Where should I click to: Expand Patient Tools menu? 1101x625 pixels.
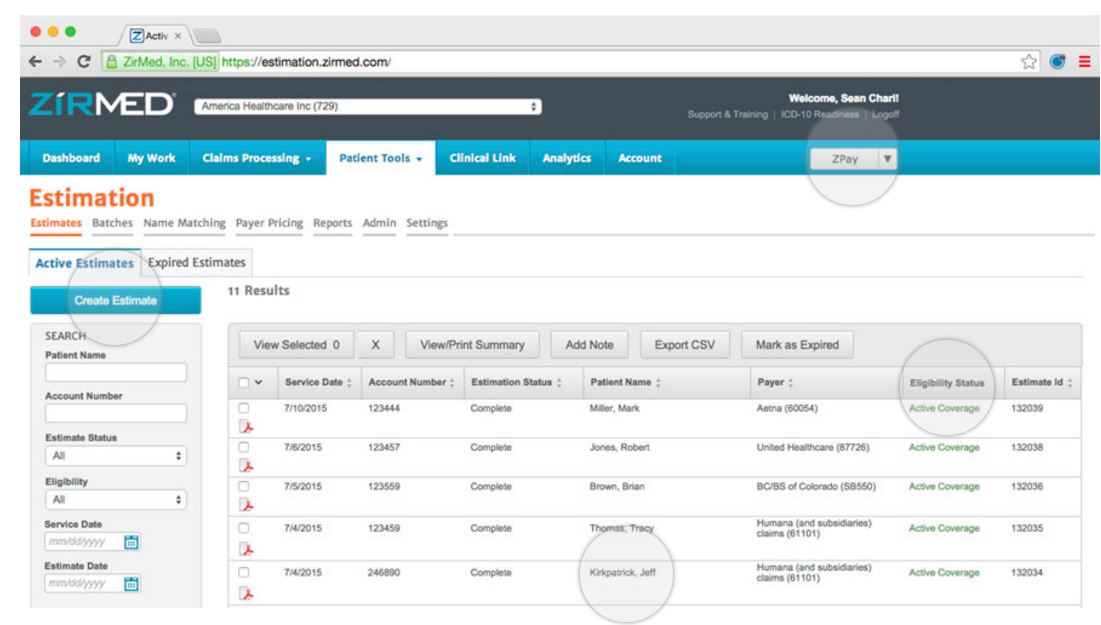381,158
